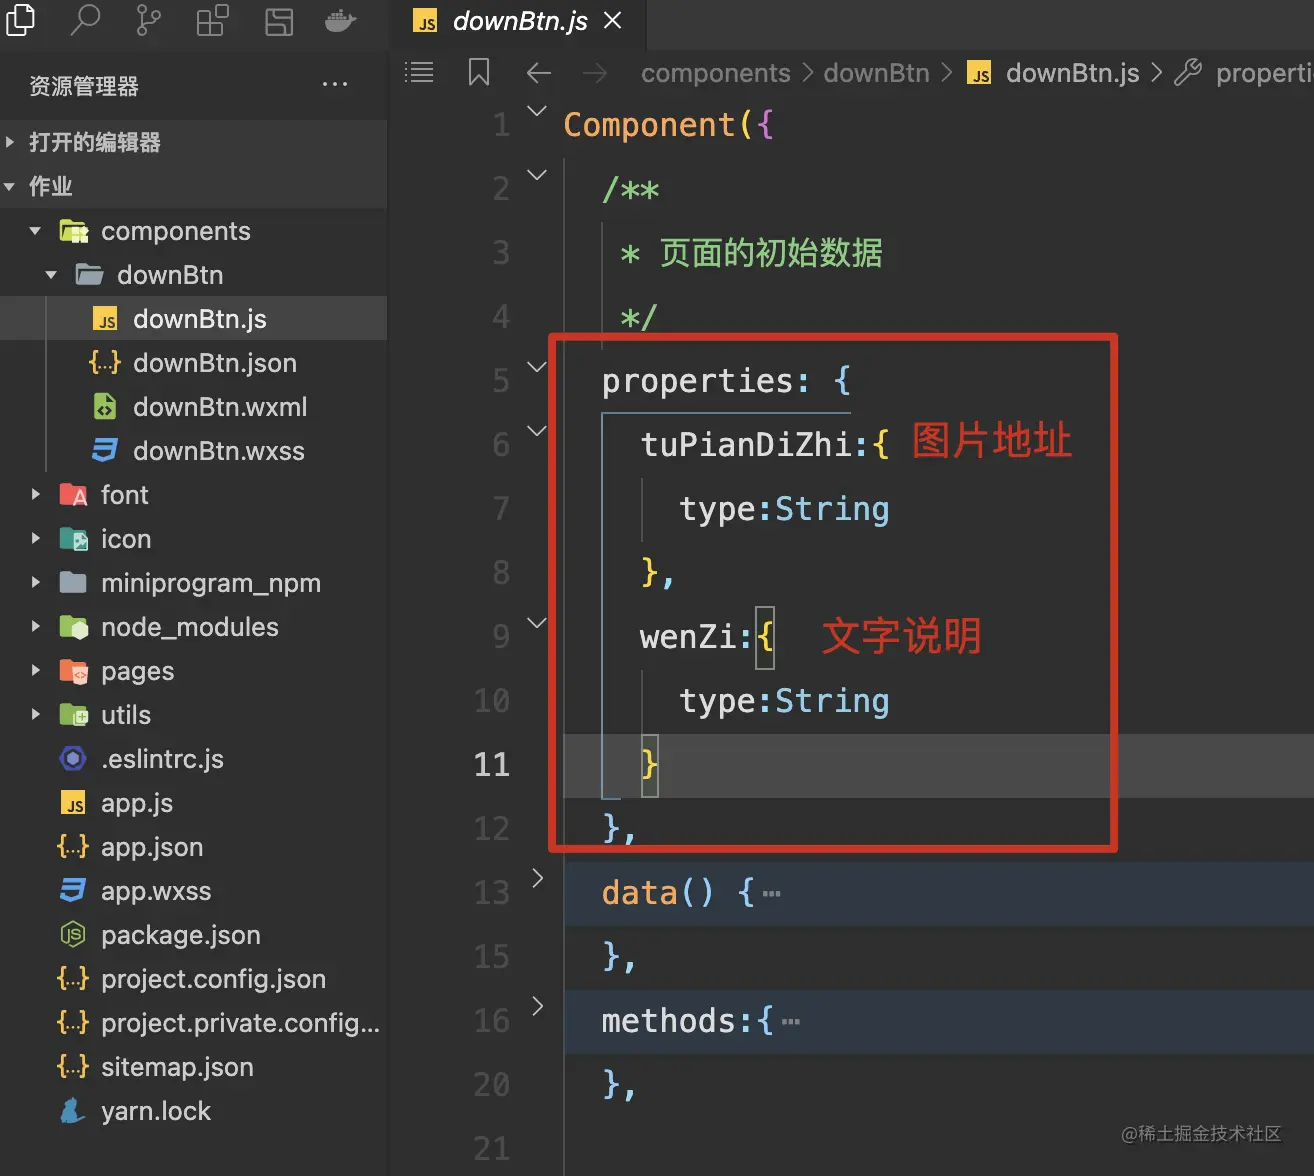Unfold the data() block at line 13
The width and height of the screenshot is (1314, 1176).
(x=537, y=878)
